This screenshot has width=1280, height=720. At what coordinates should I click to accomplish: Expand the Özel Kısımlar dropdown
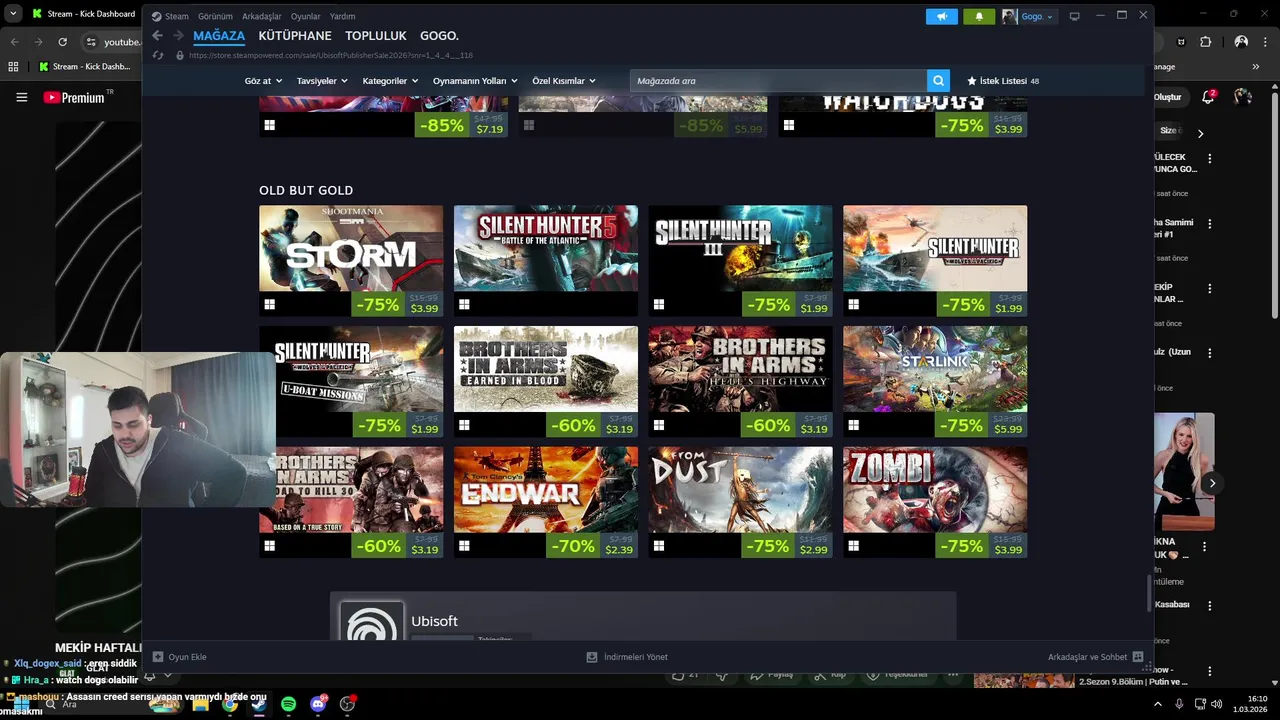pos(564,81)
